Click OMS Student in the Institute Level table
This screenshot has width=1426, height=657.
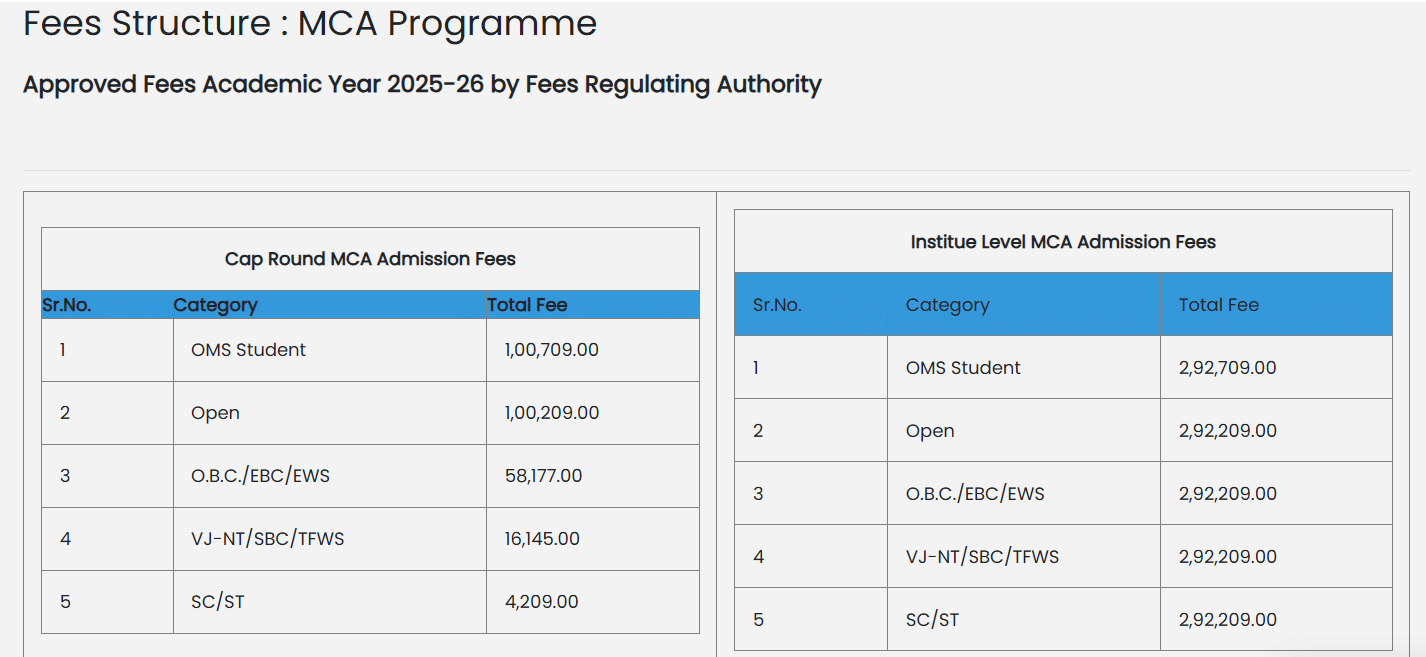[x=963, y=368]
